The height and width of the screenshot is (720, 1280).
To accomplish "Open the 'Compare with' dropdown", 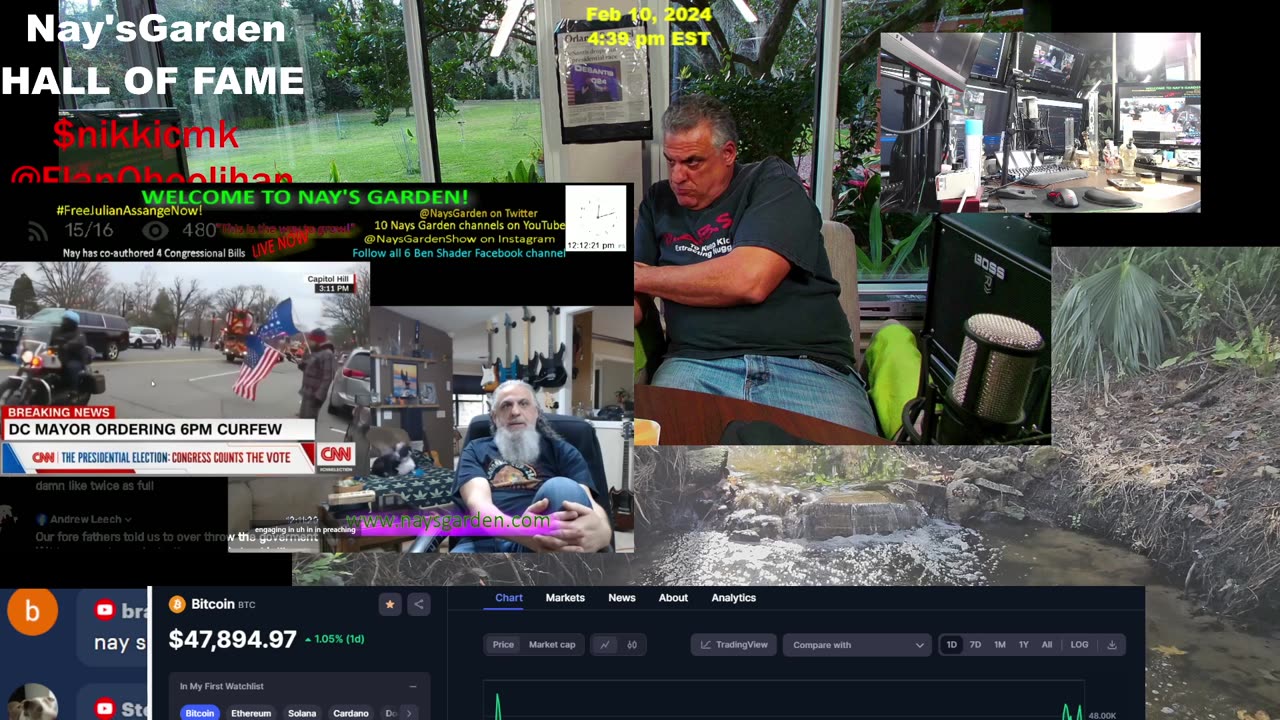I will [x=857, y=645].
